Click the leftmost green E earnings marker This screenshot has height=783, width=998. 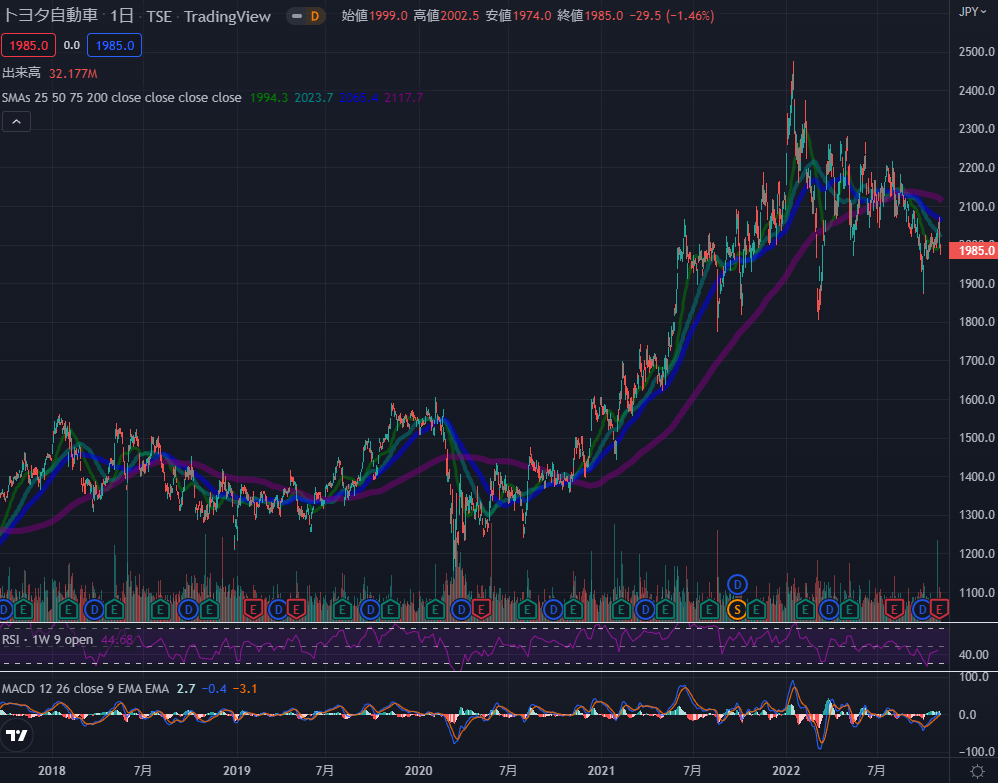(x=24, y=610)
